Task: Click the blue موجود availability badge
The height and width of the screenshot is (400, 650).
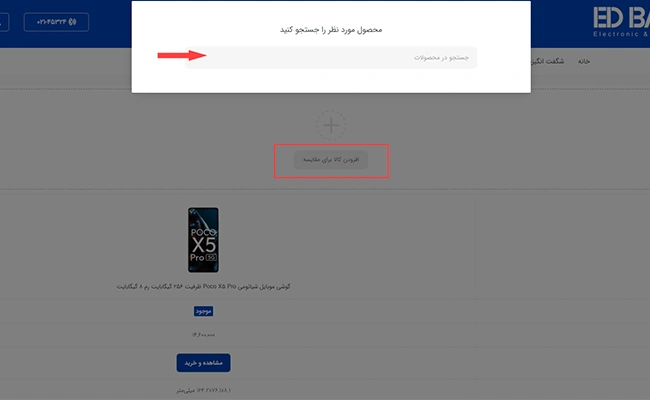Action: click(x=203, y=311)
